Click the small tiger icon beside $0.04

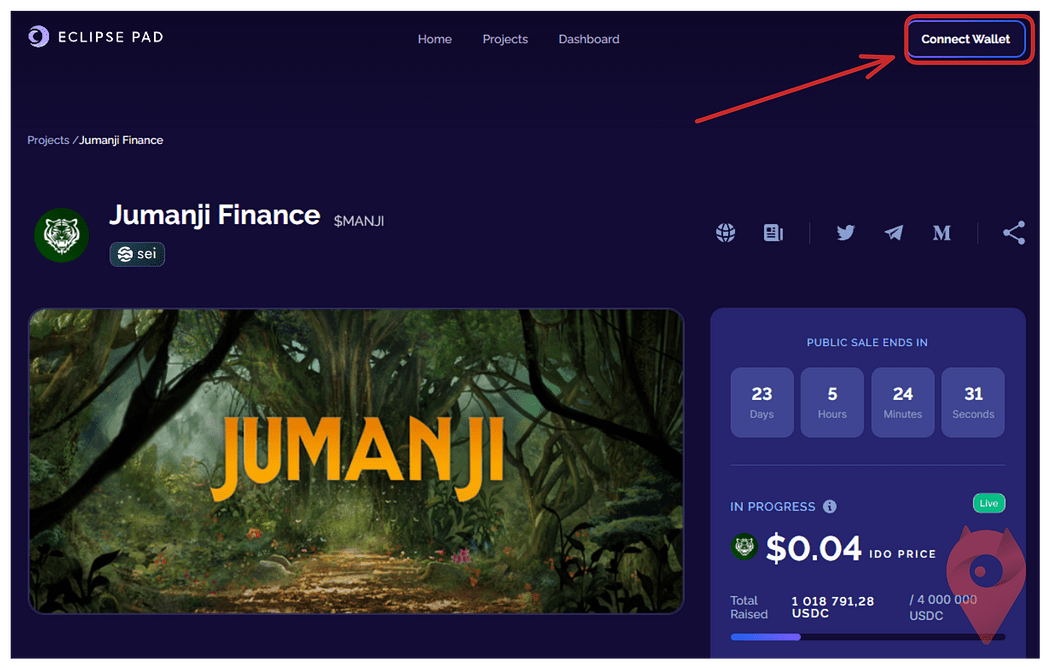tap(743, 547)
